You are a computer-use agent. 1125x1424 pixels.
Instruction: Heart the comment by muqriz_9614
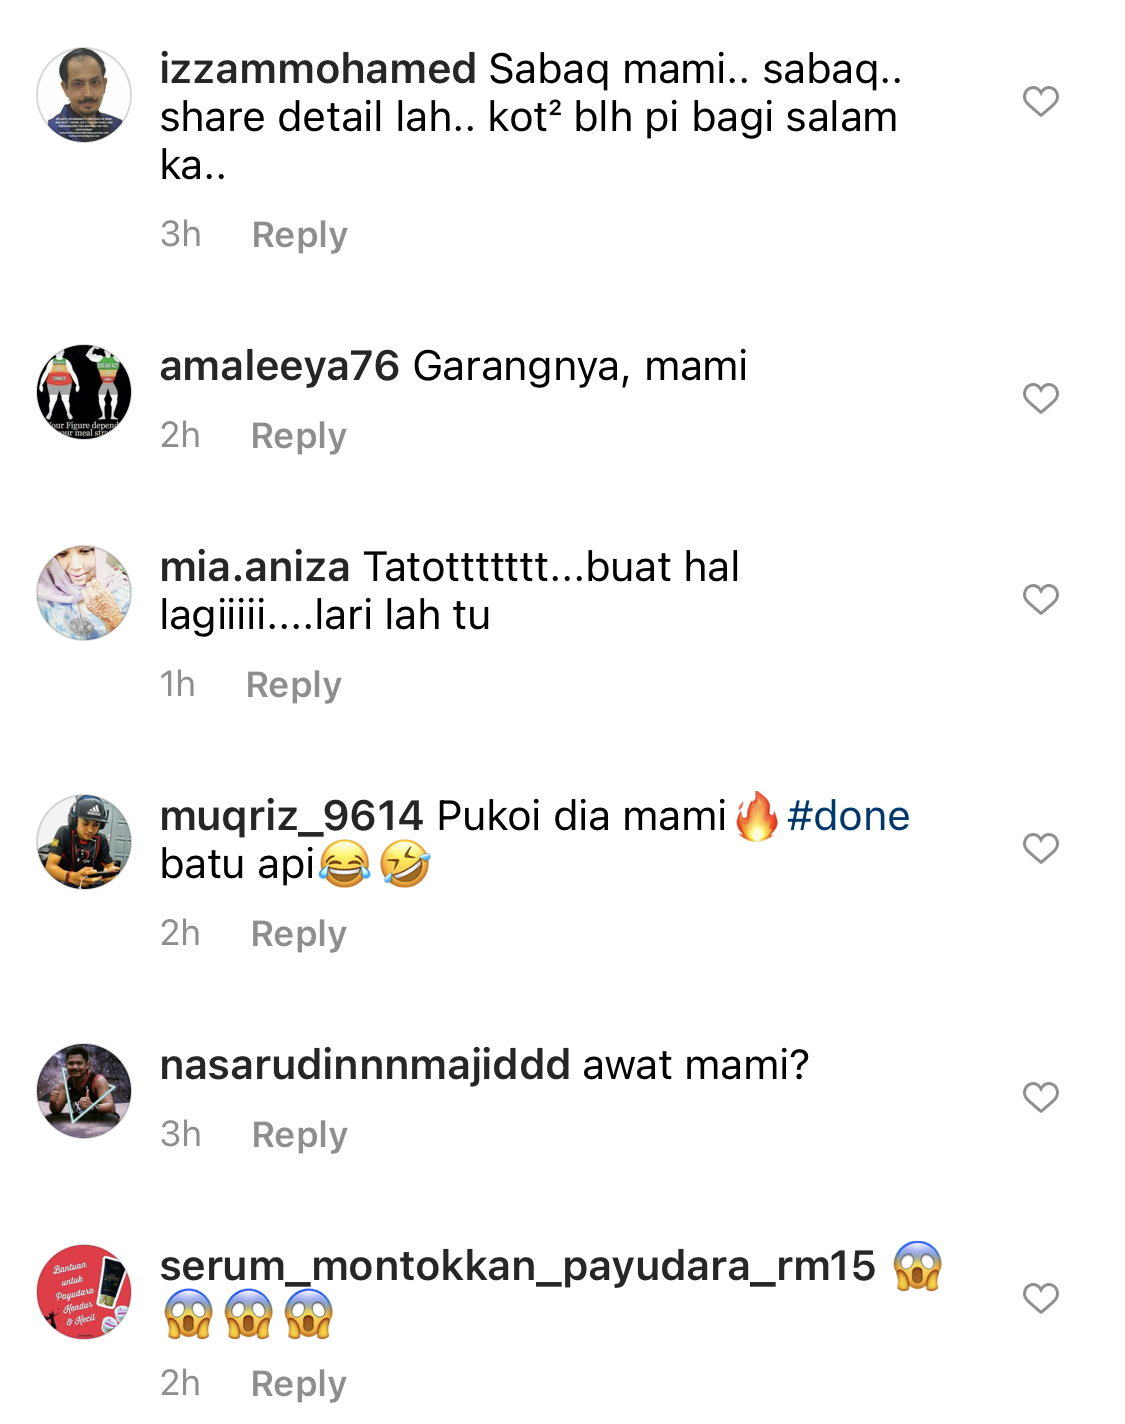1040,848
